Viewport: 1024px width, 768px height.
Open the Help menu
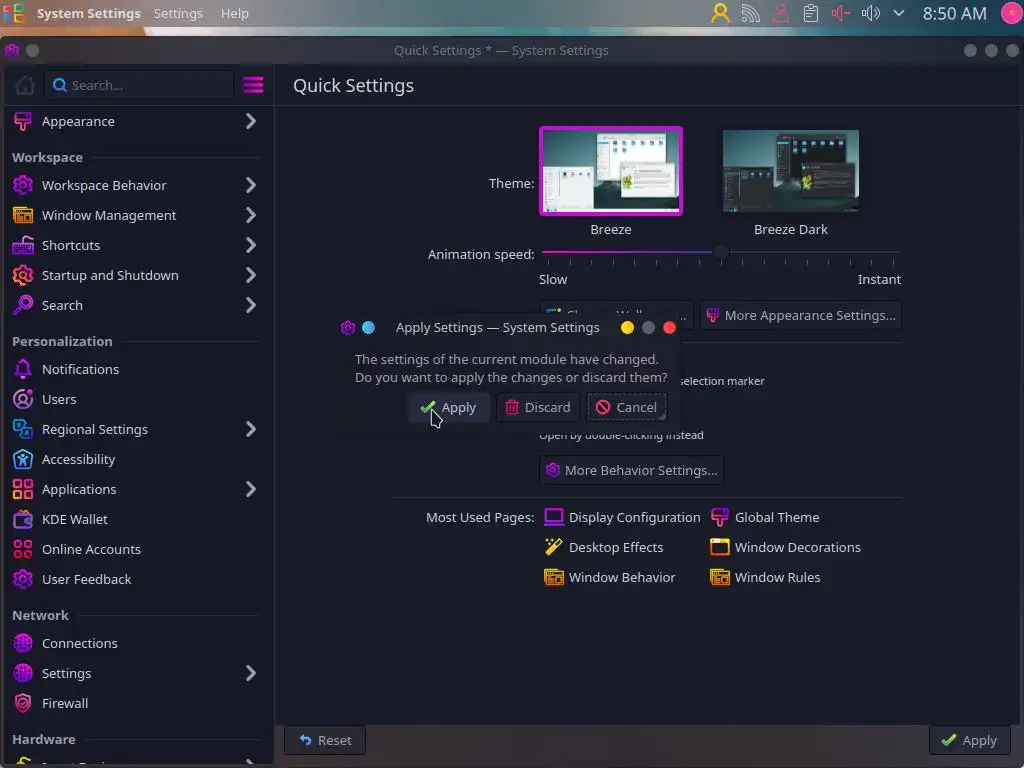click(234, 13)
